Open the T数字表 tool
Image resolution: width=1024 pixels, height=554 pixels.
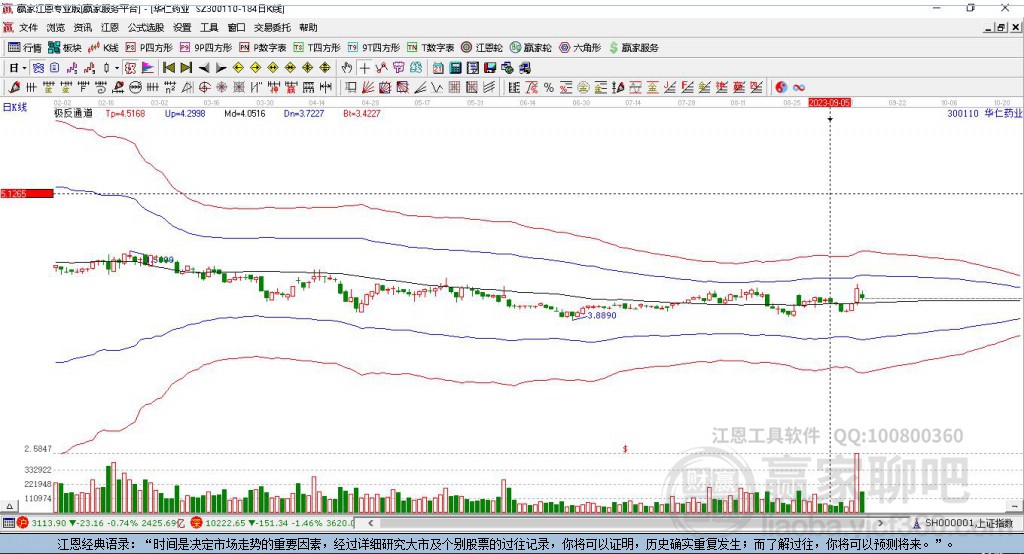430,48
